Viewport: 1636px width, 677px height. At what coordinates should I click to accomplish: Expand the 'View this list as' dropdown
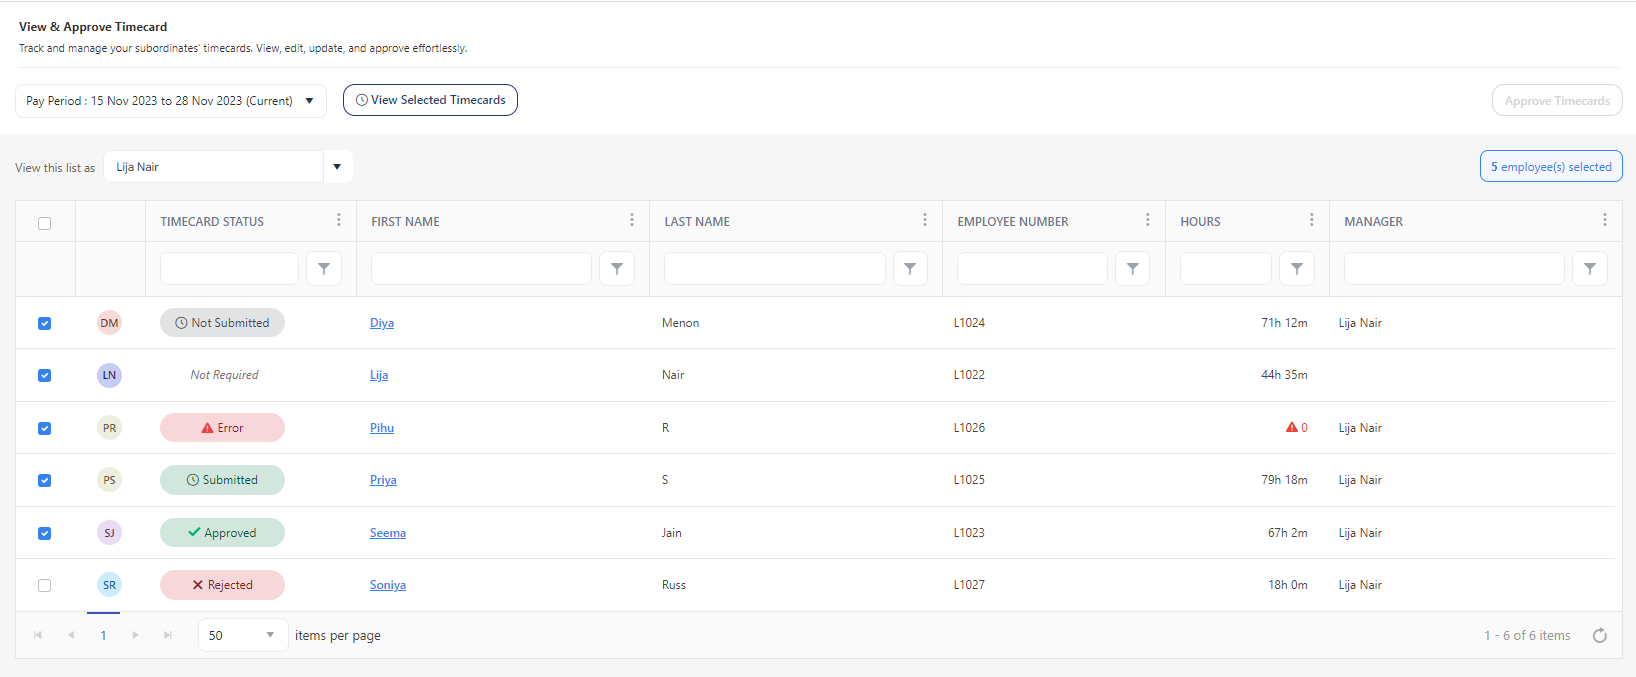[x=337, y=167]
